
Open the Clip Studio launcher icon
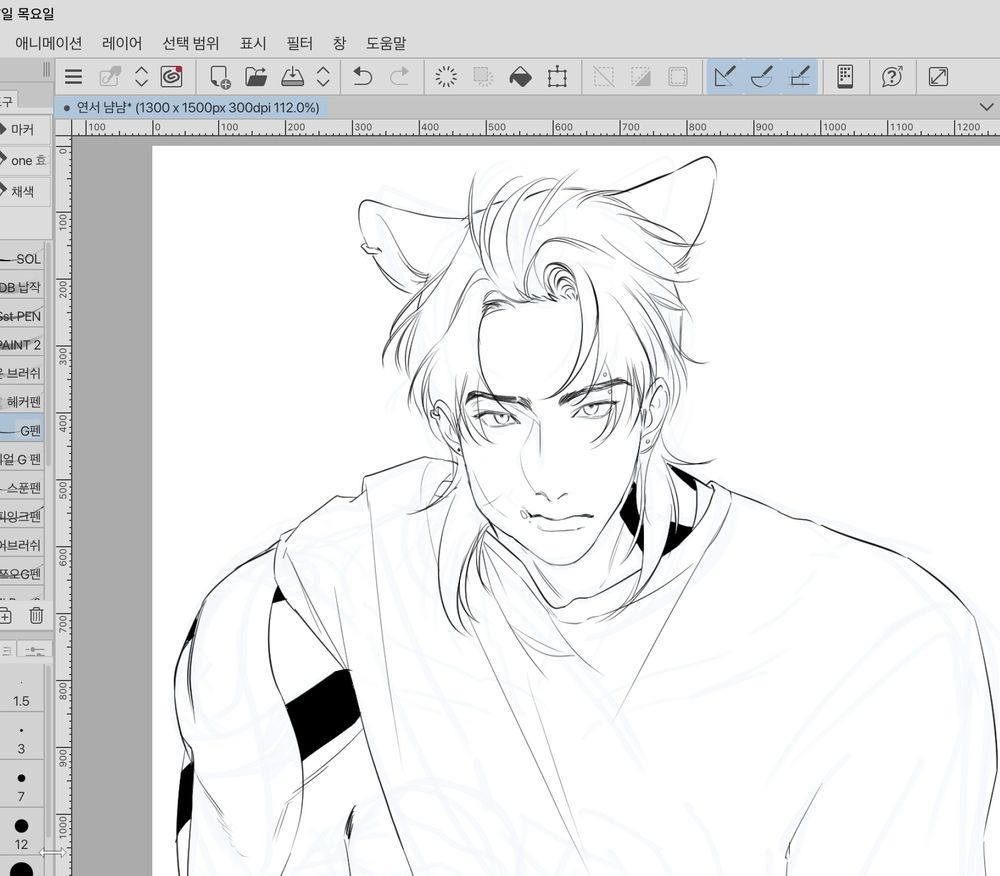point(171,77)
